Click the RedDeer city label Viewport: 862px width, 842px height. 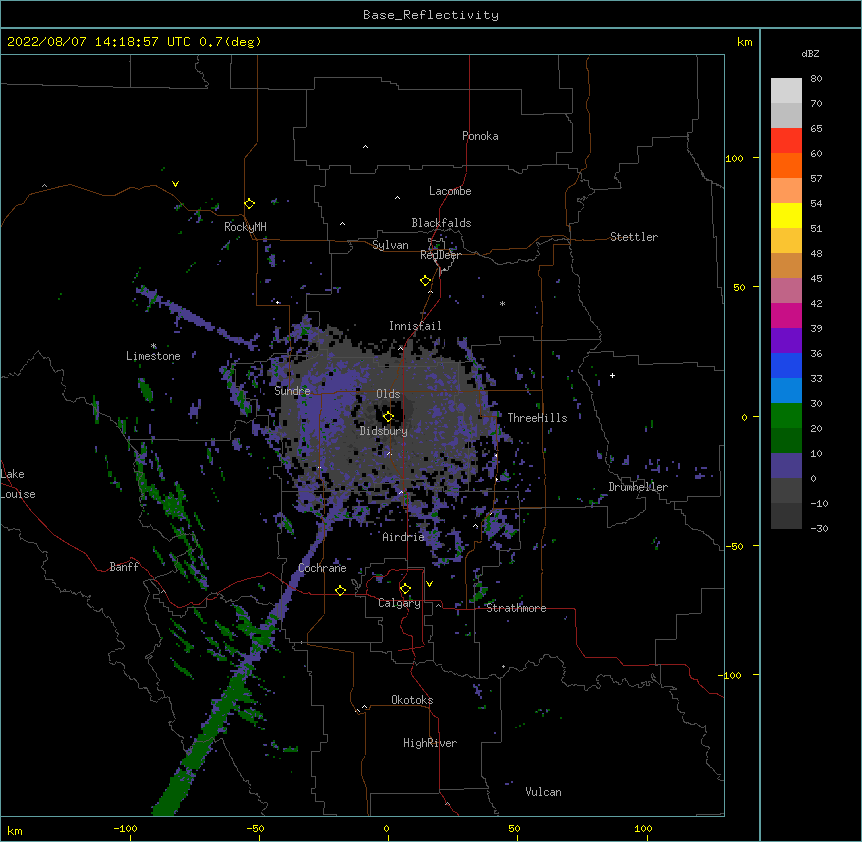tap(440, 255)
